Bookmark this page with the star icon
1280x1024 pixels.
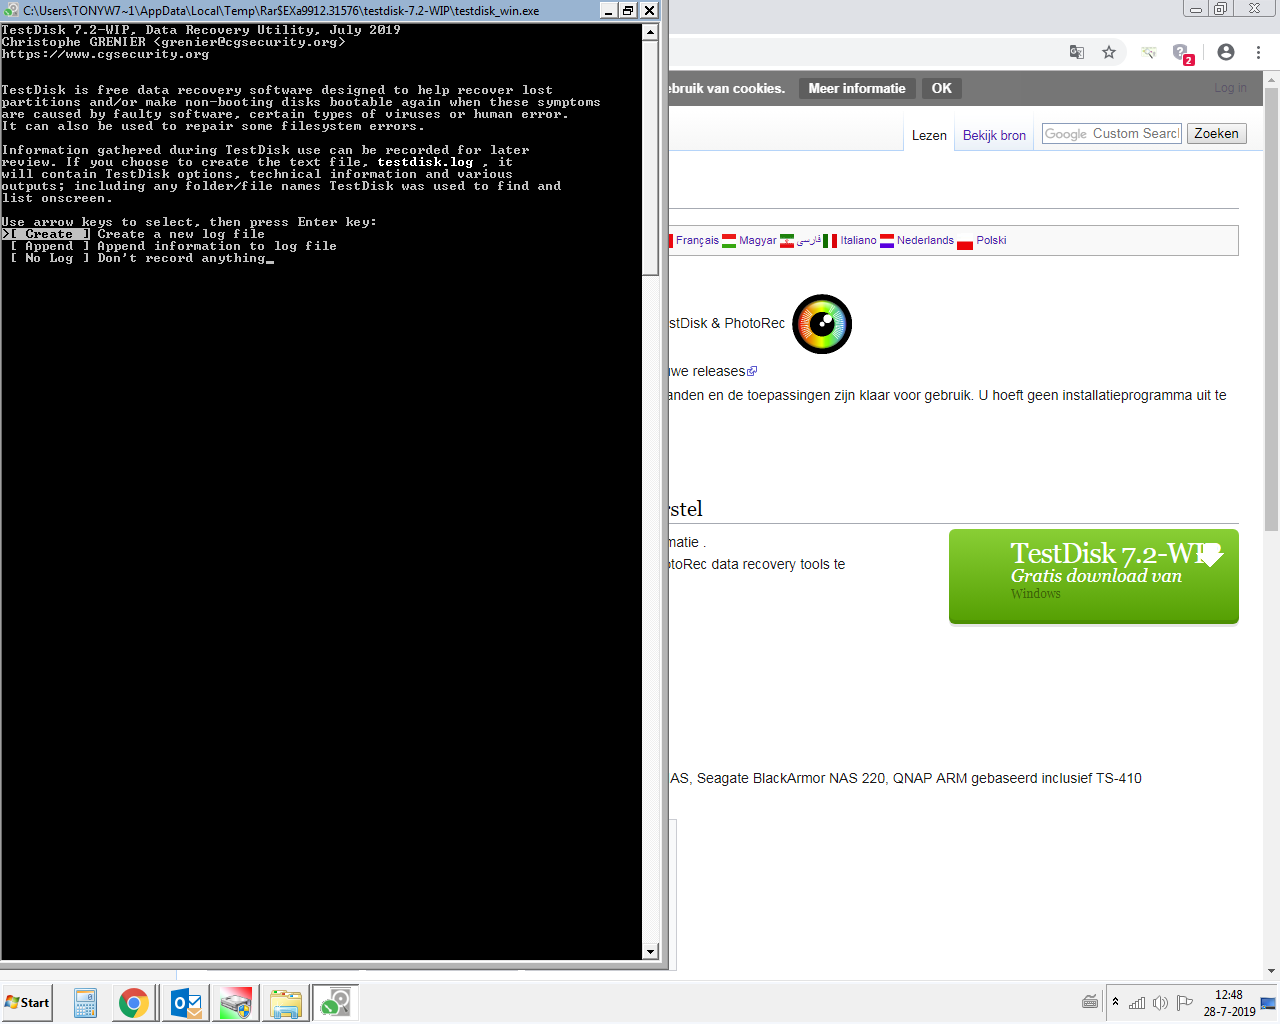tap(1109, 52)
